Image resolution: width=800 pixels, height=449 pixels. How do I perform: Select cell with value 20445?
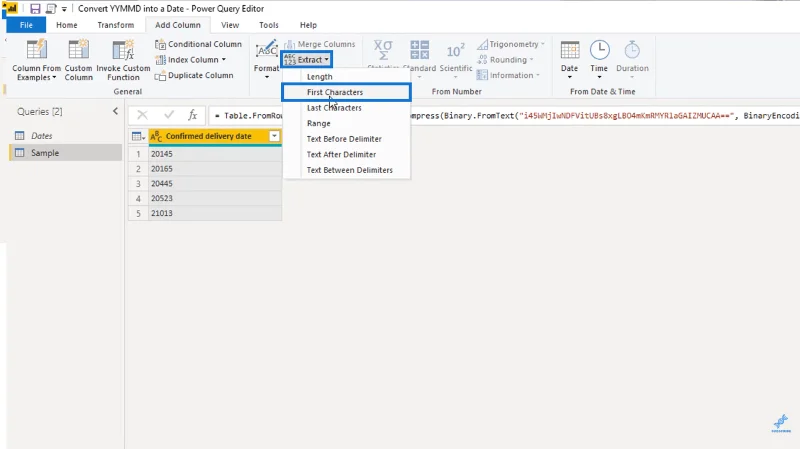[215, 183]
